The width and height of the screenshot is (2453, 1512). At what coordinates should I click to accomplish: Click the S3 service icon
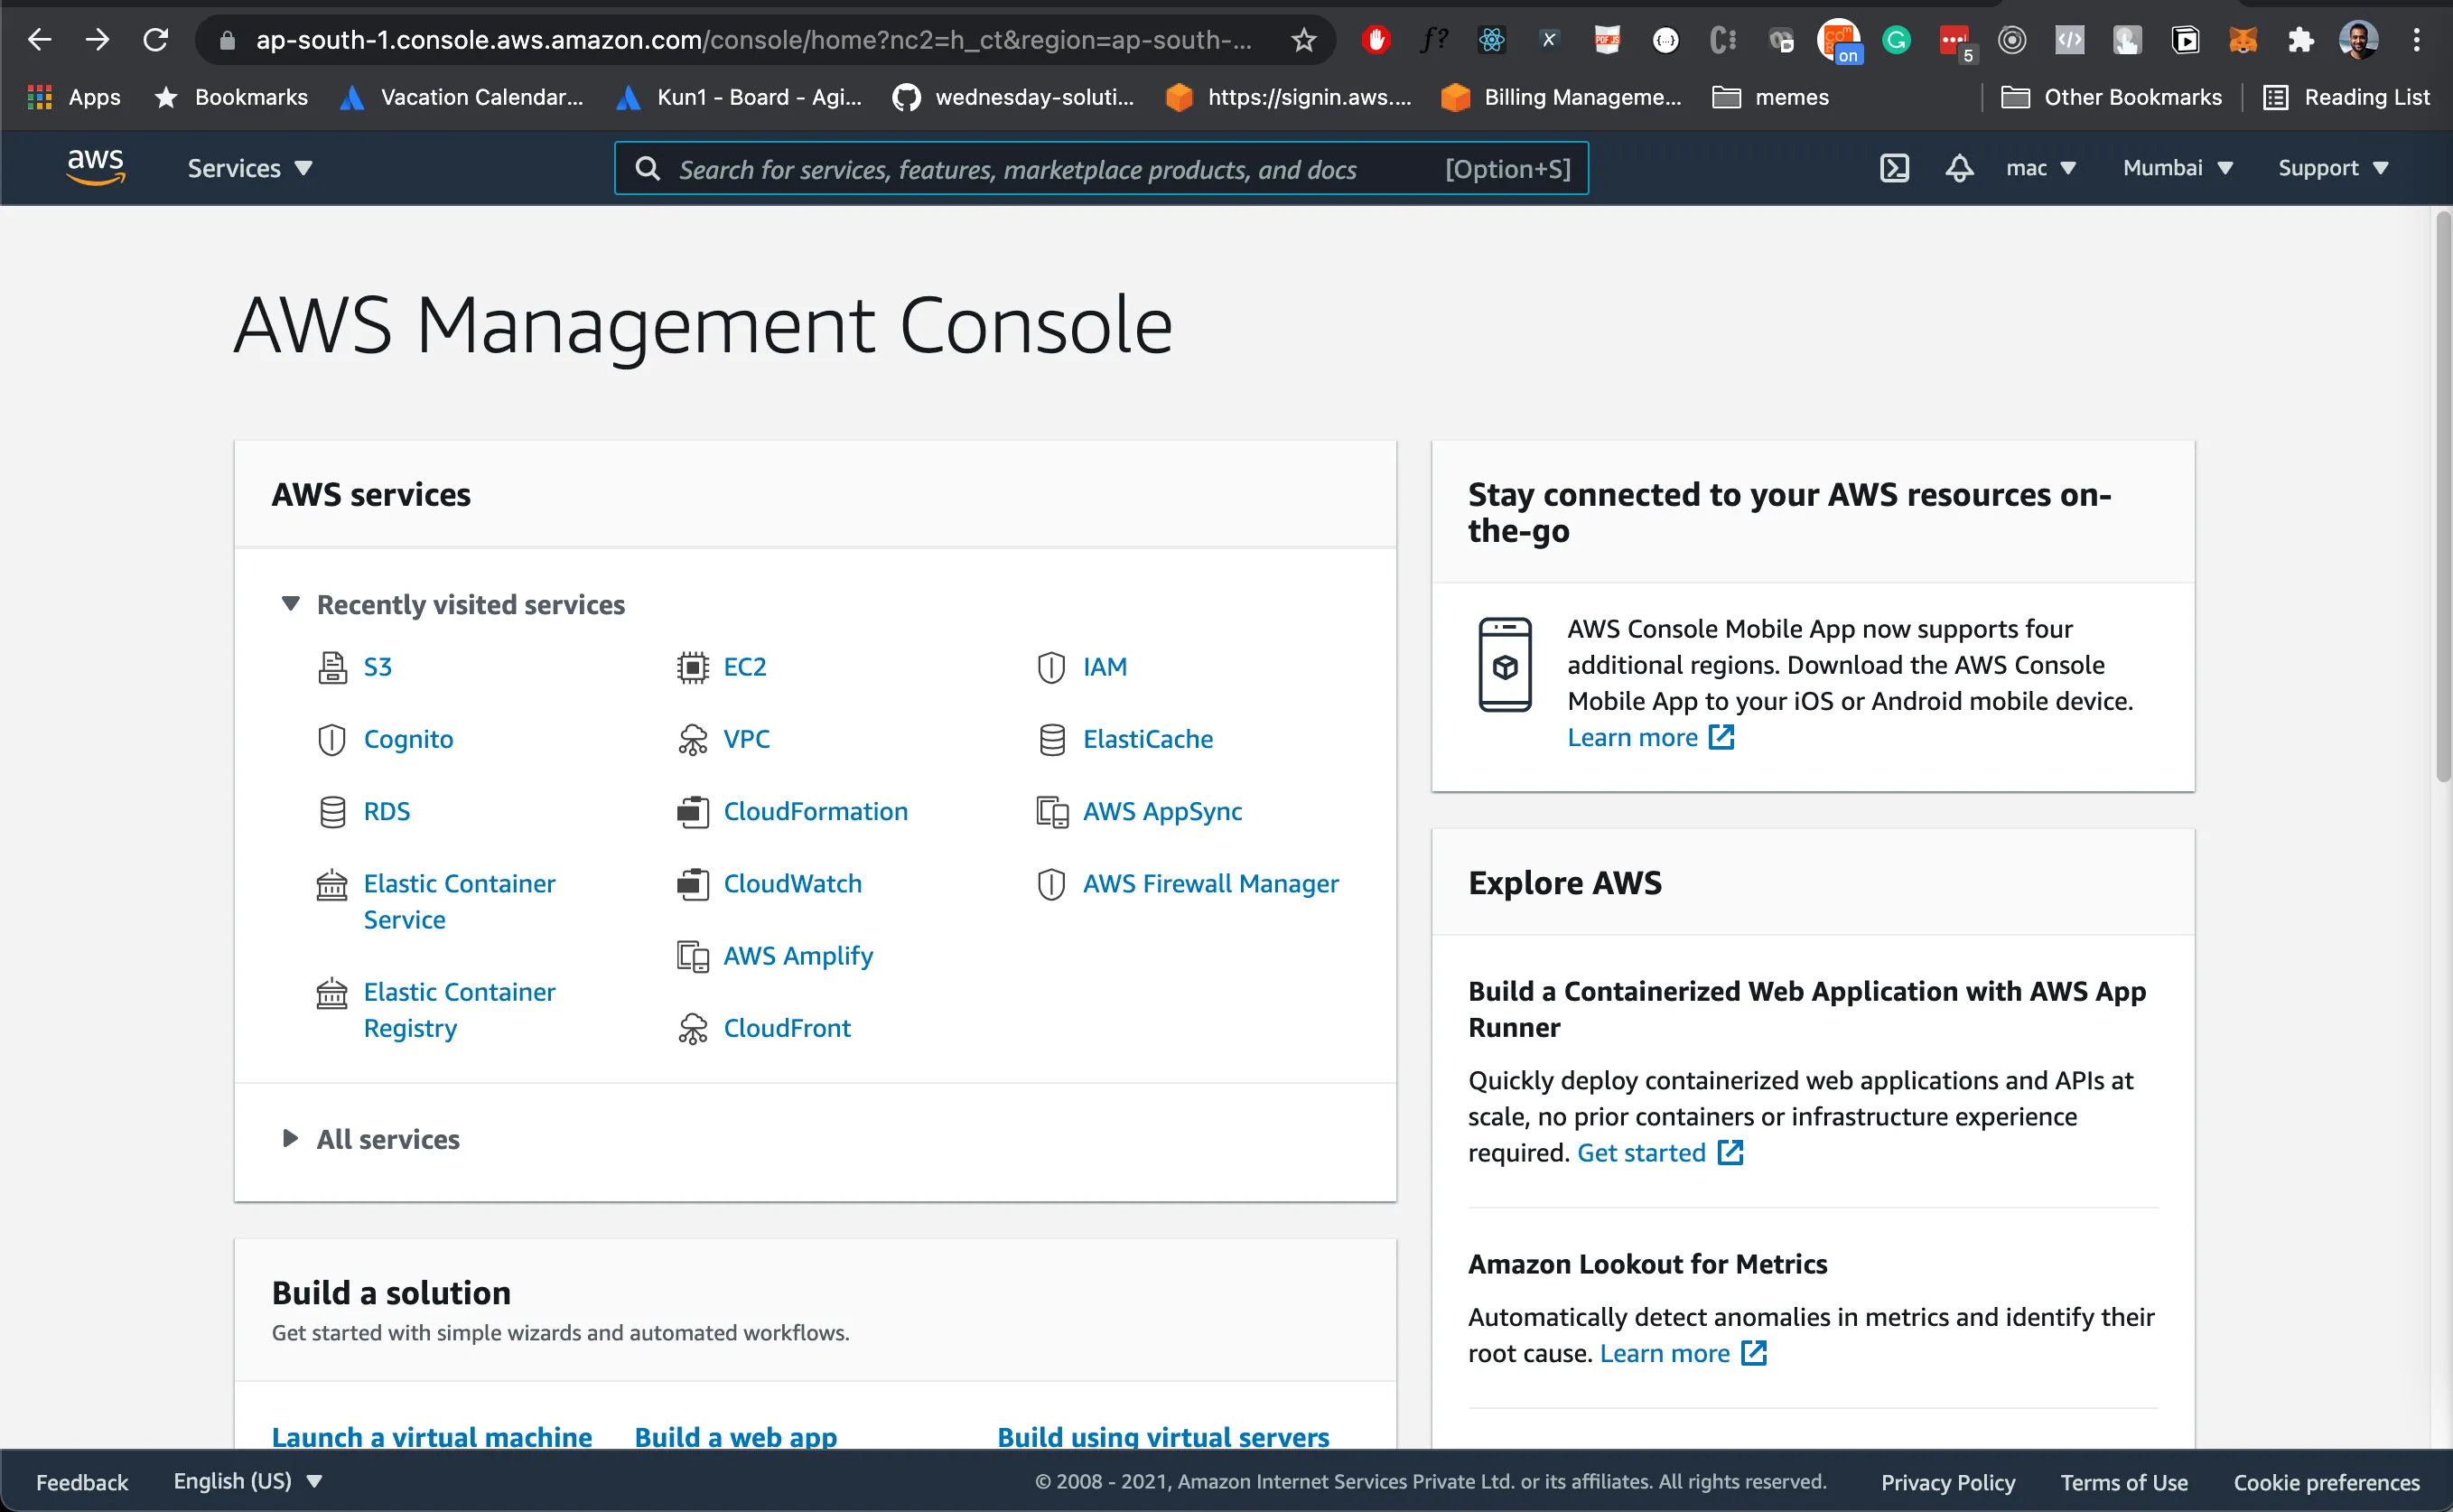click(332, 667)
